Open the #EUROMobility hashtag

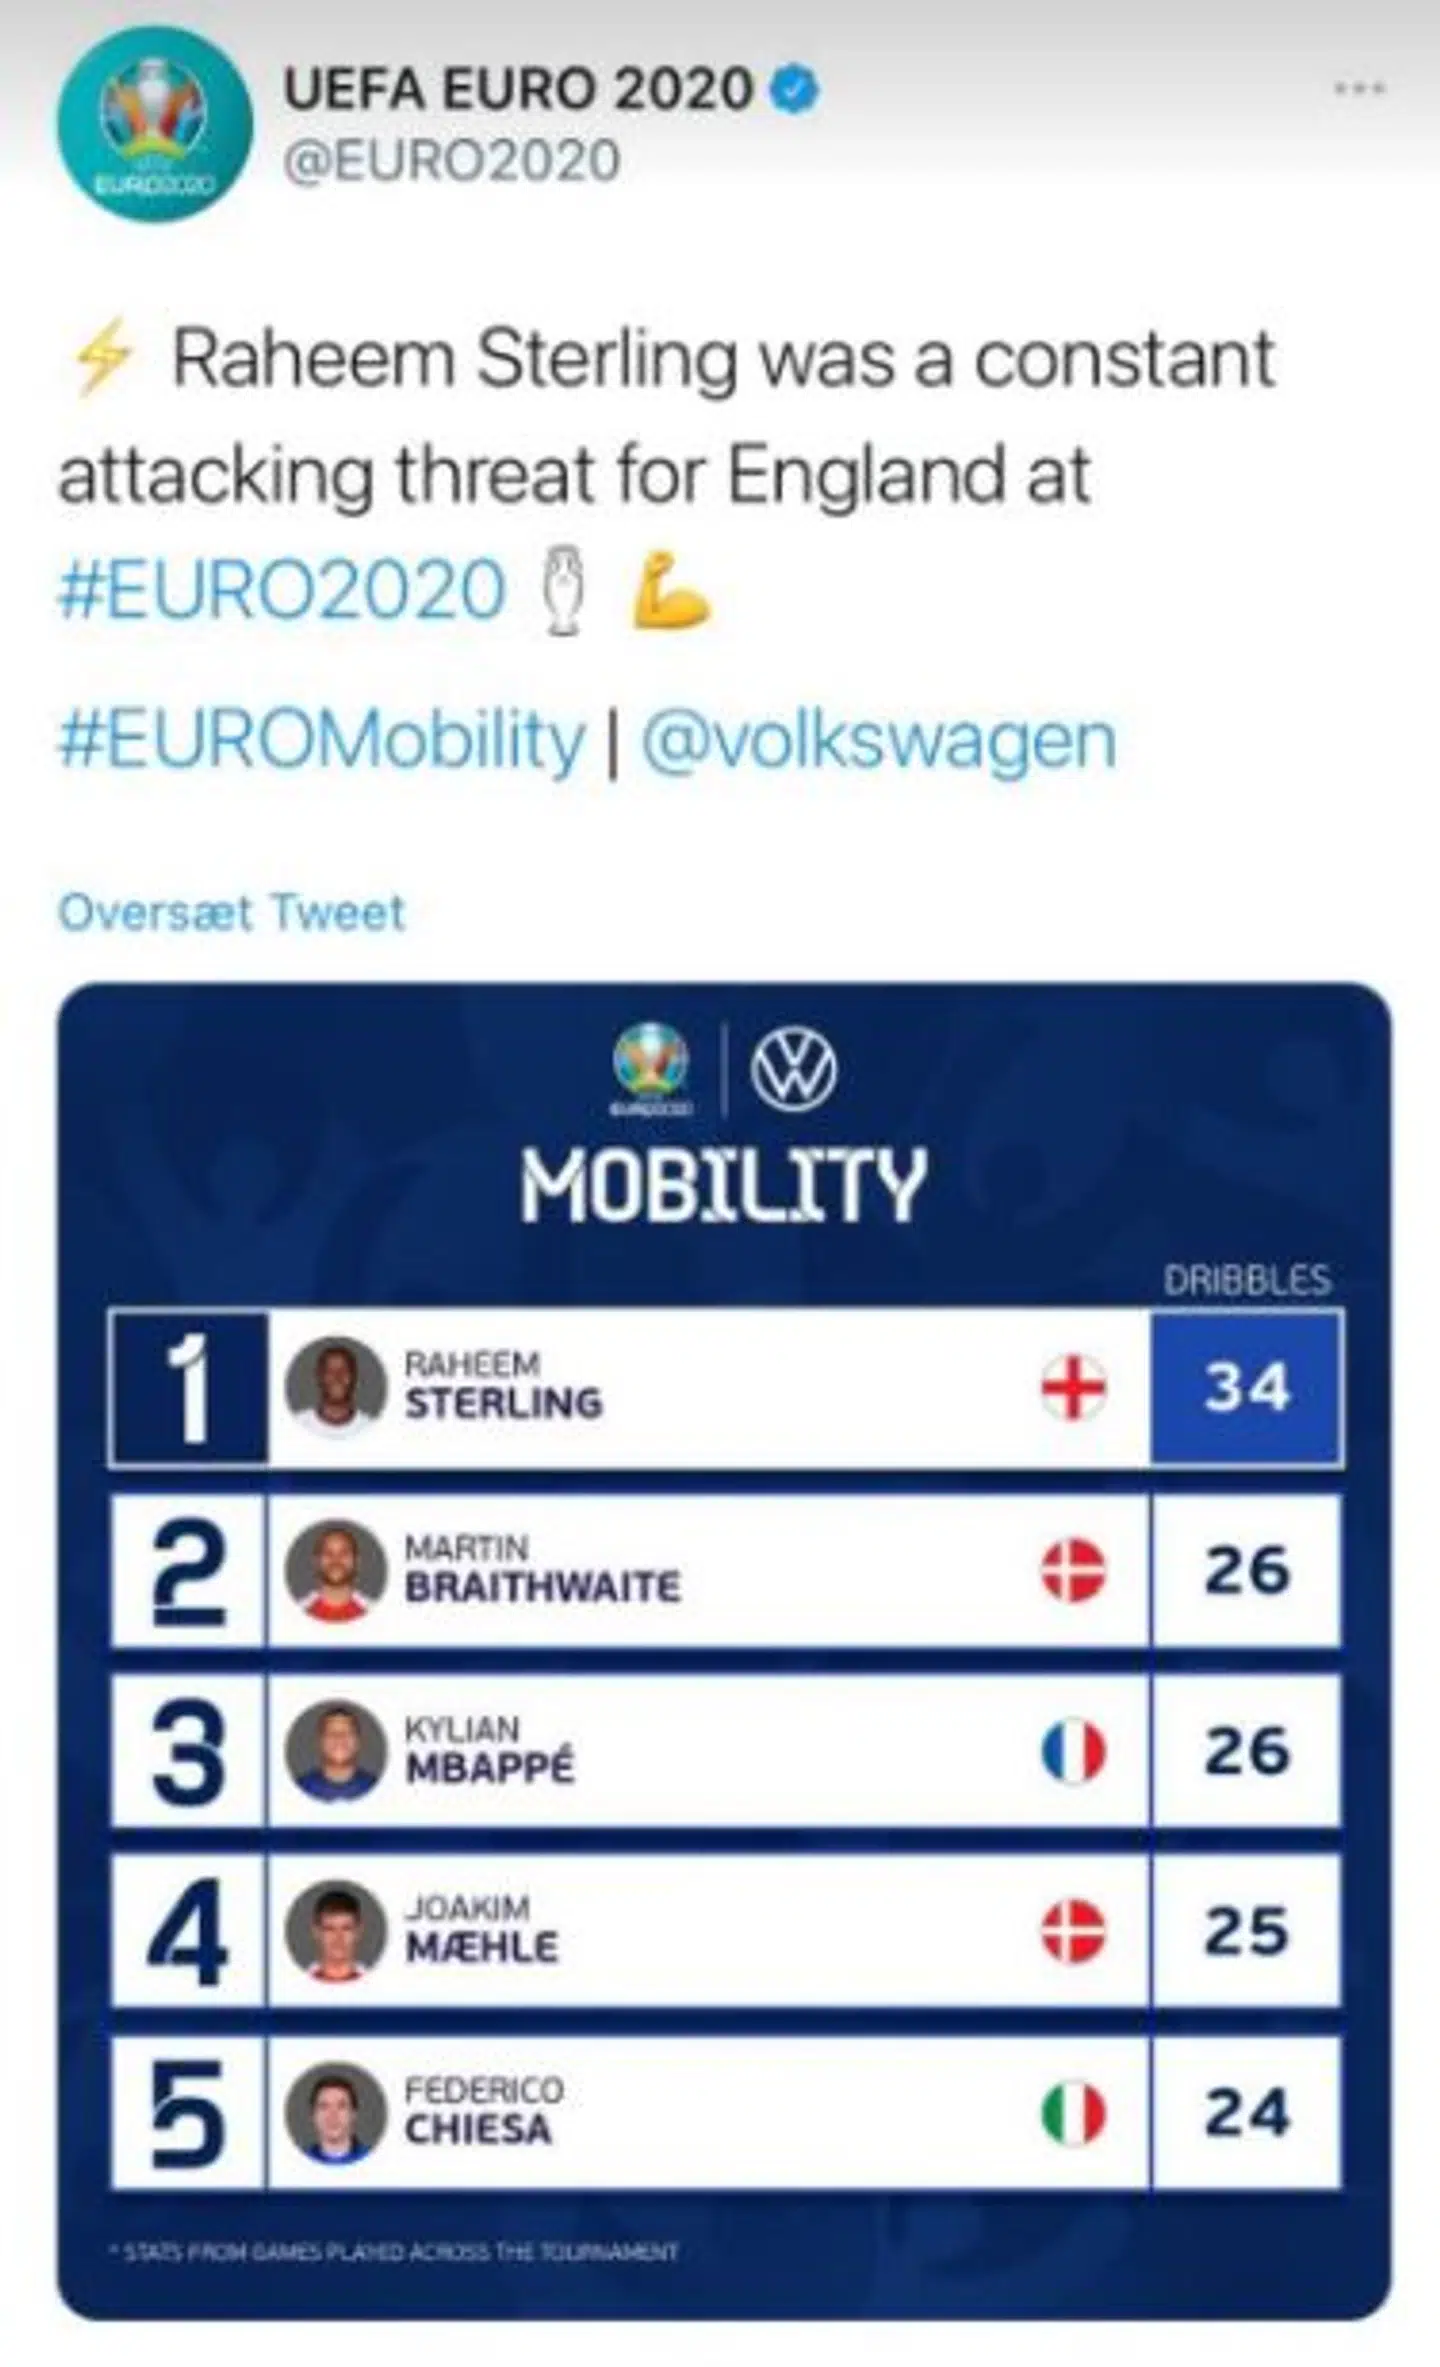click(x=321, y=741)
